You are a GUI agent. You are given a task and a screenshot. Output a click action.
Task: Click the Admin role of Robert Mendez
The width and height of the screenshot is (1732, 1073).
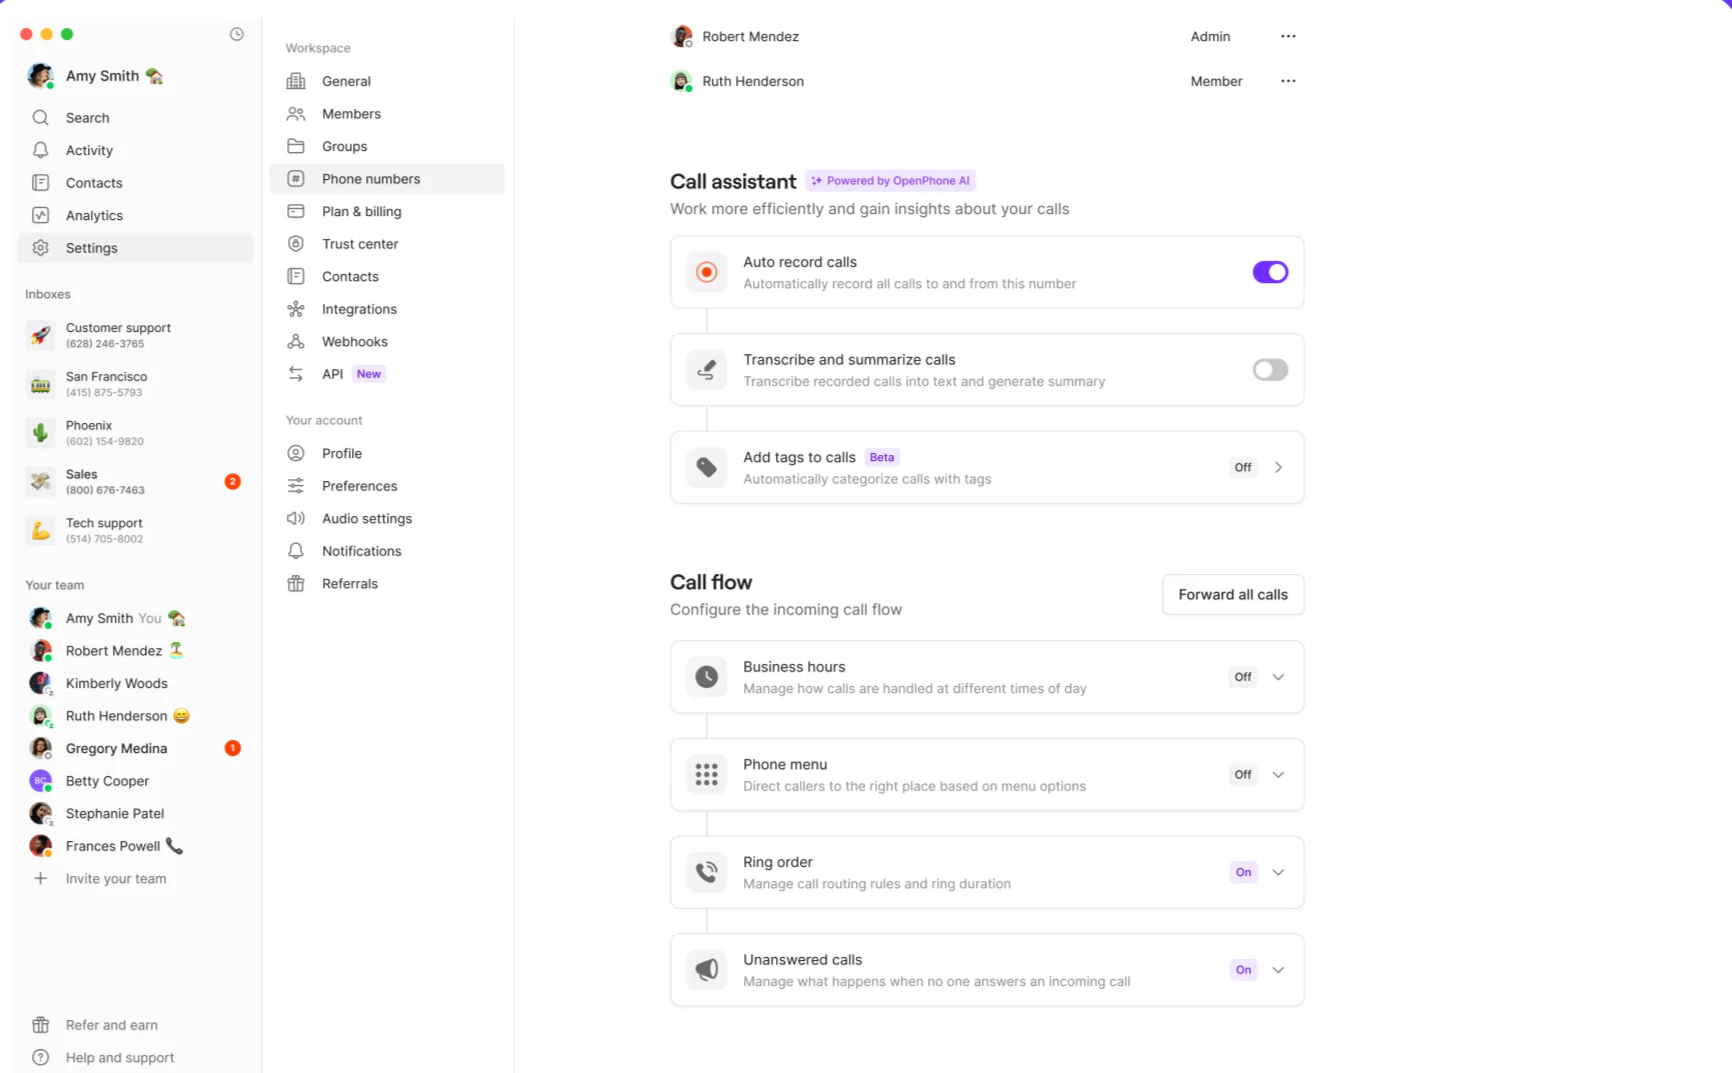(1210, 36)
